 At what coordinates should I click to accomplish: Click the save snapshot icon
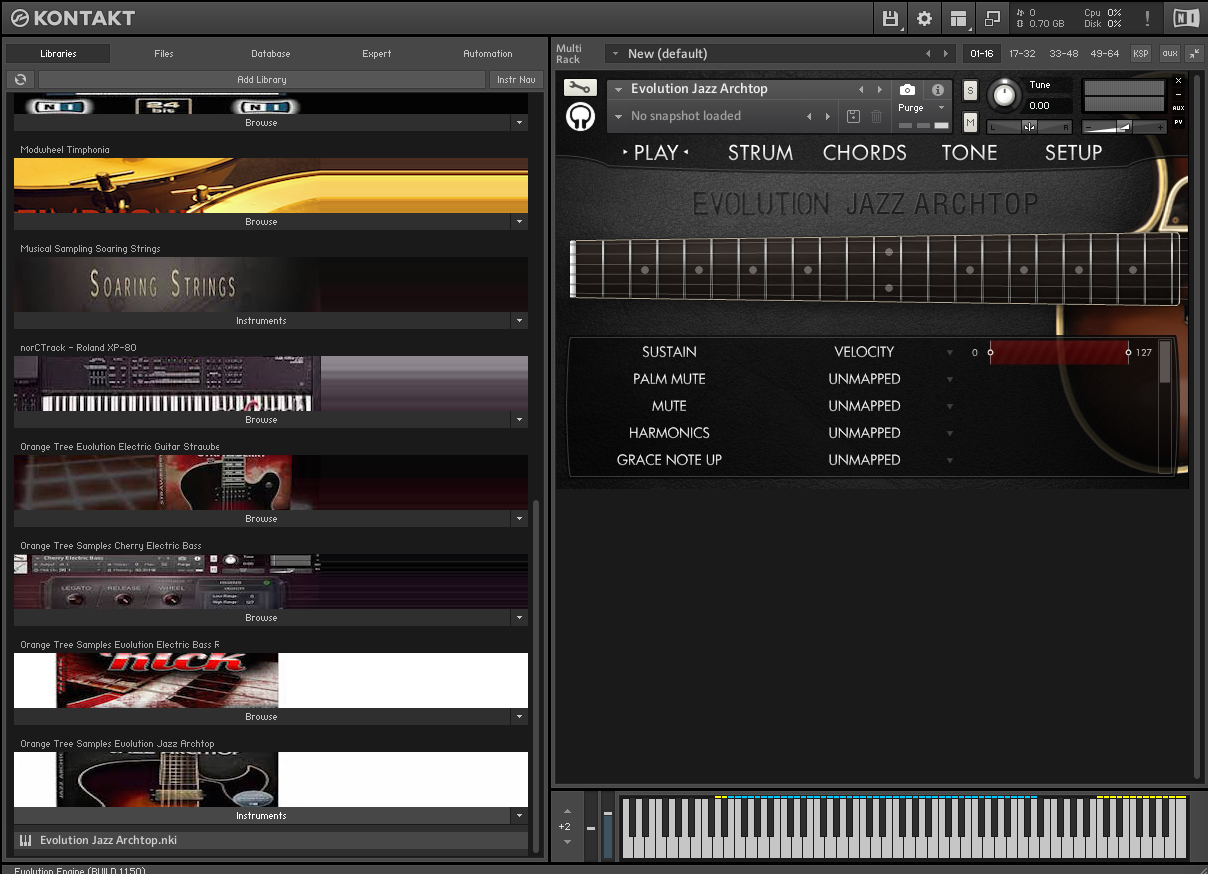pos(853,116)
